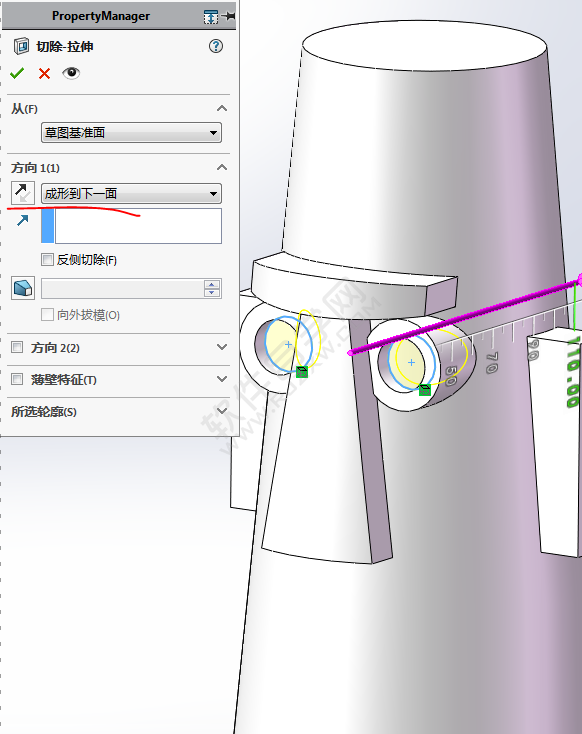
Task: Click the 切除-拉伸 feature icon
Action: (x=21, y=46)
